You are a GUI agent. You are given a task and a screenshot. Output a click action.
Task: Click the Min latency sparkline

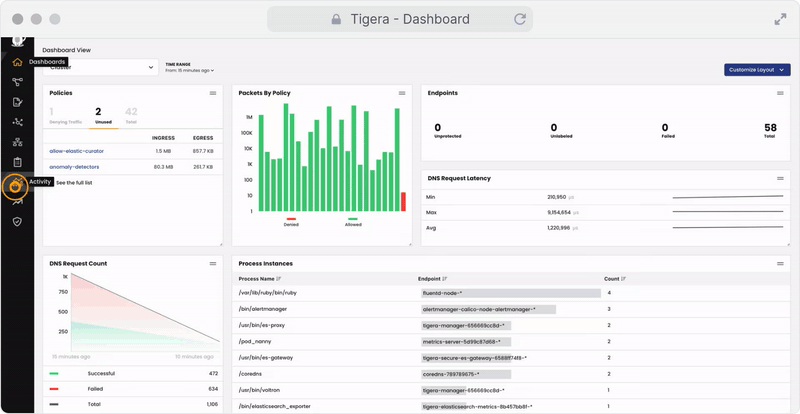(728, 197)
